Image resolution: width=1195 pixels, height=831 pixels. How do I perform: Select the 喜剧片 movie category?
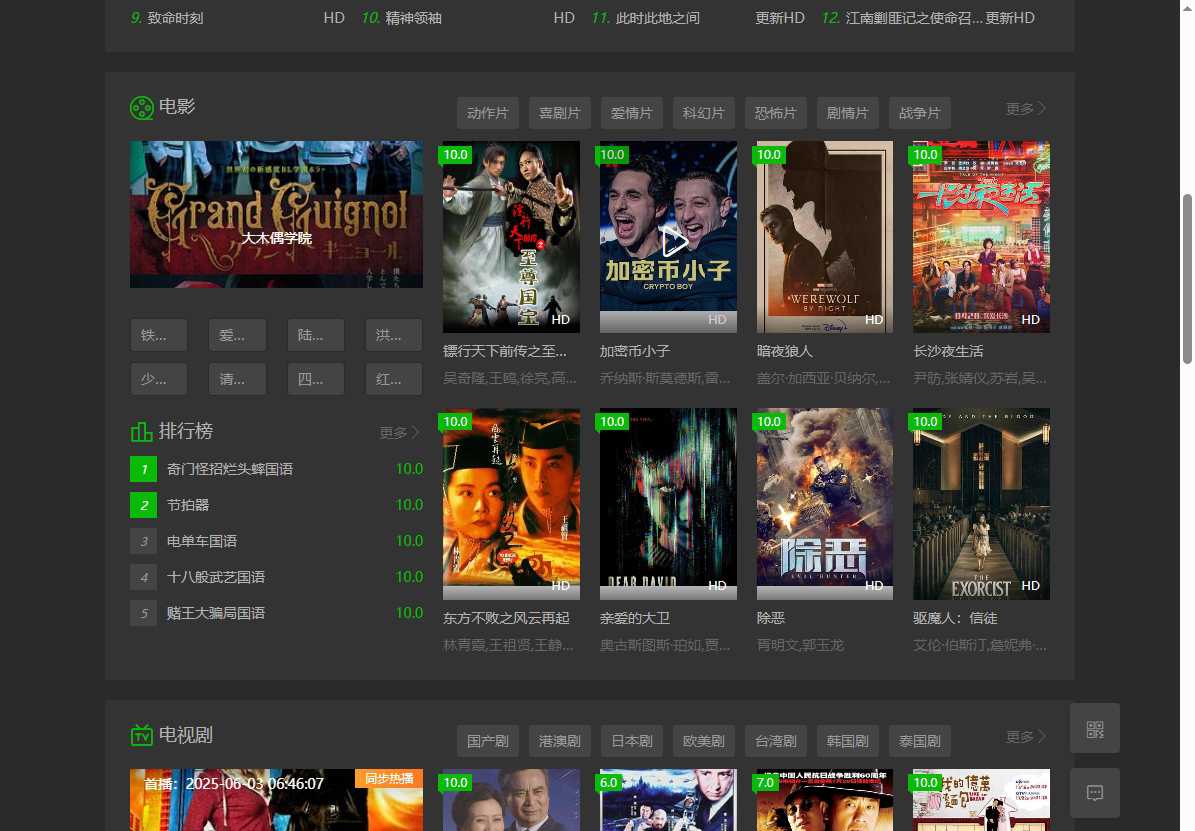559,113
